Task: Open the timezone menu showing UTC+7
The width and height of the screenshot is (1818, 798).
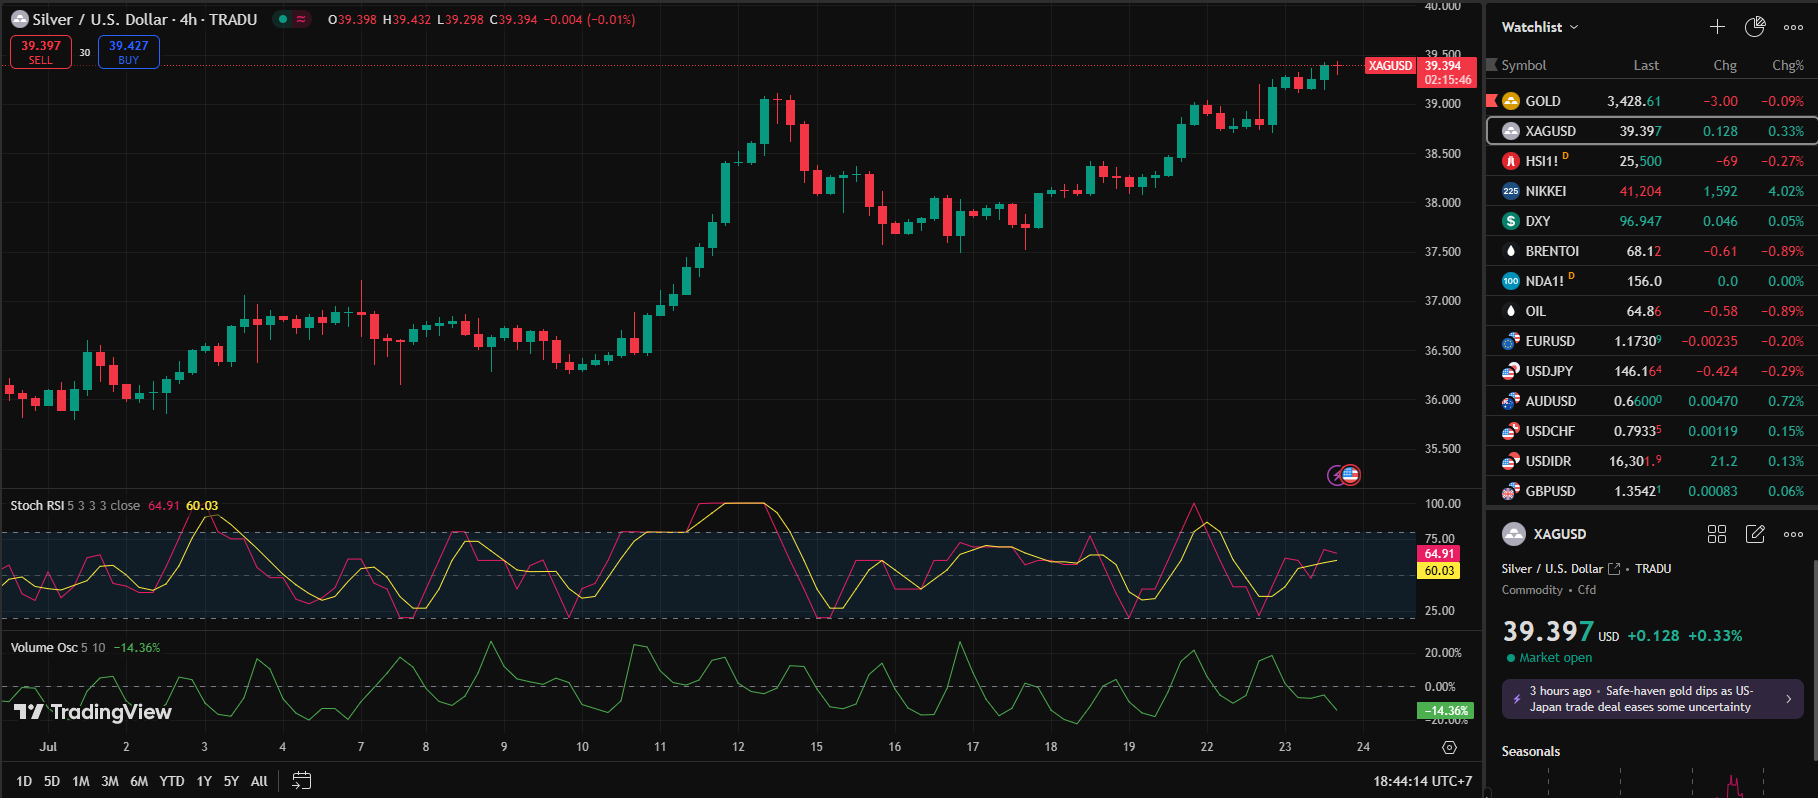Action: click(x=1422, y=781)
